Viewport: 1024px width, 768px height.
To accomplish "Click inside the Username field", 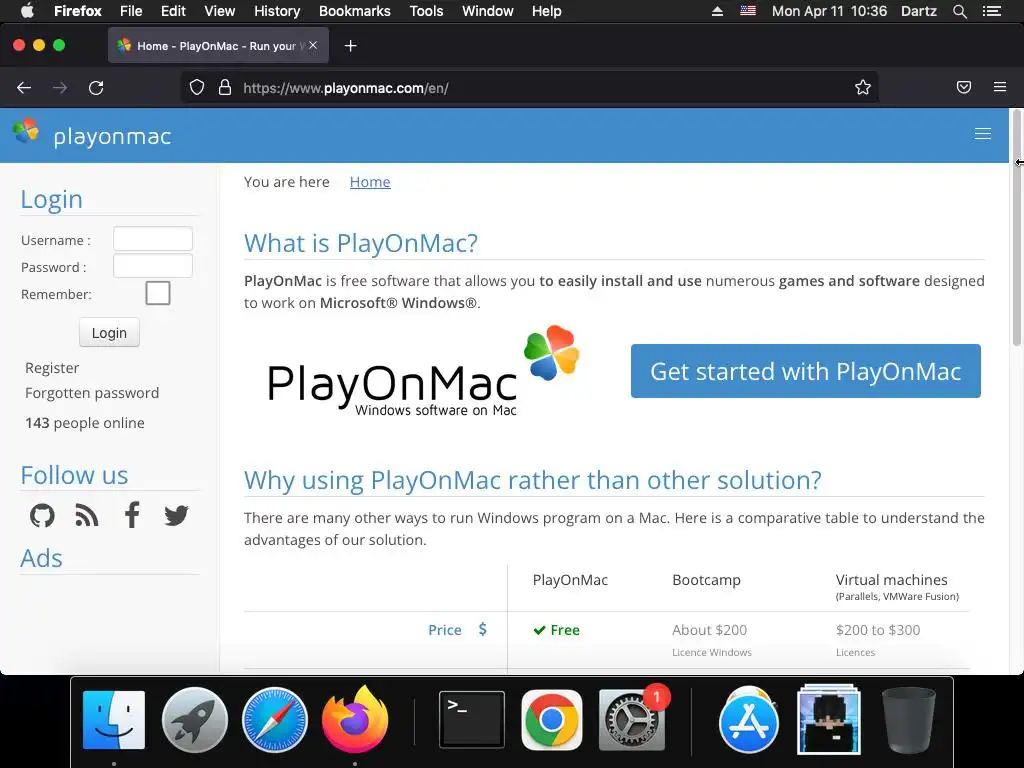I will (153, 239).
